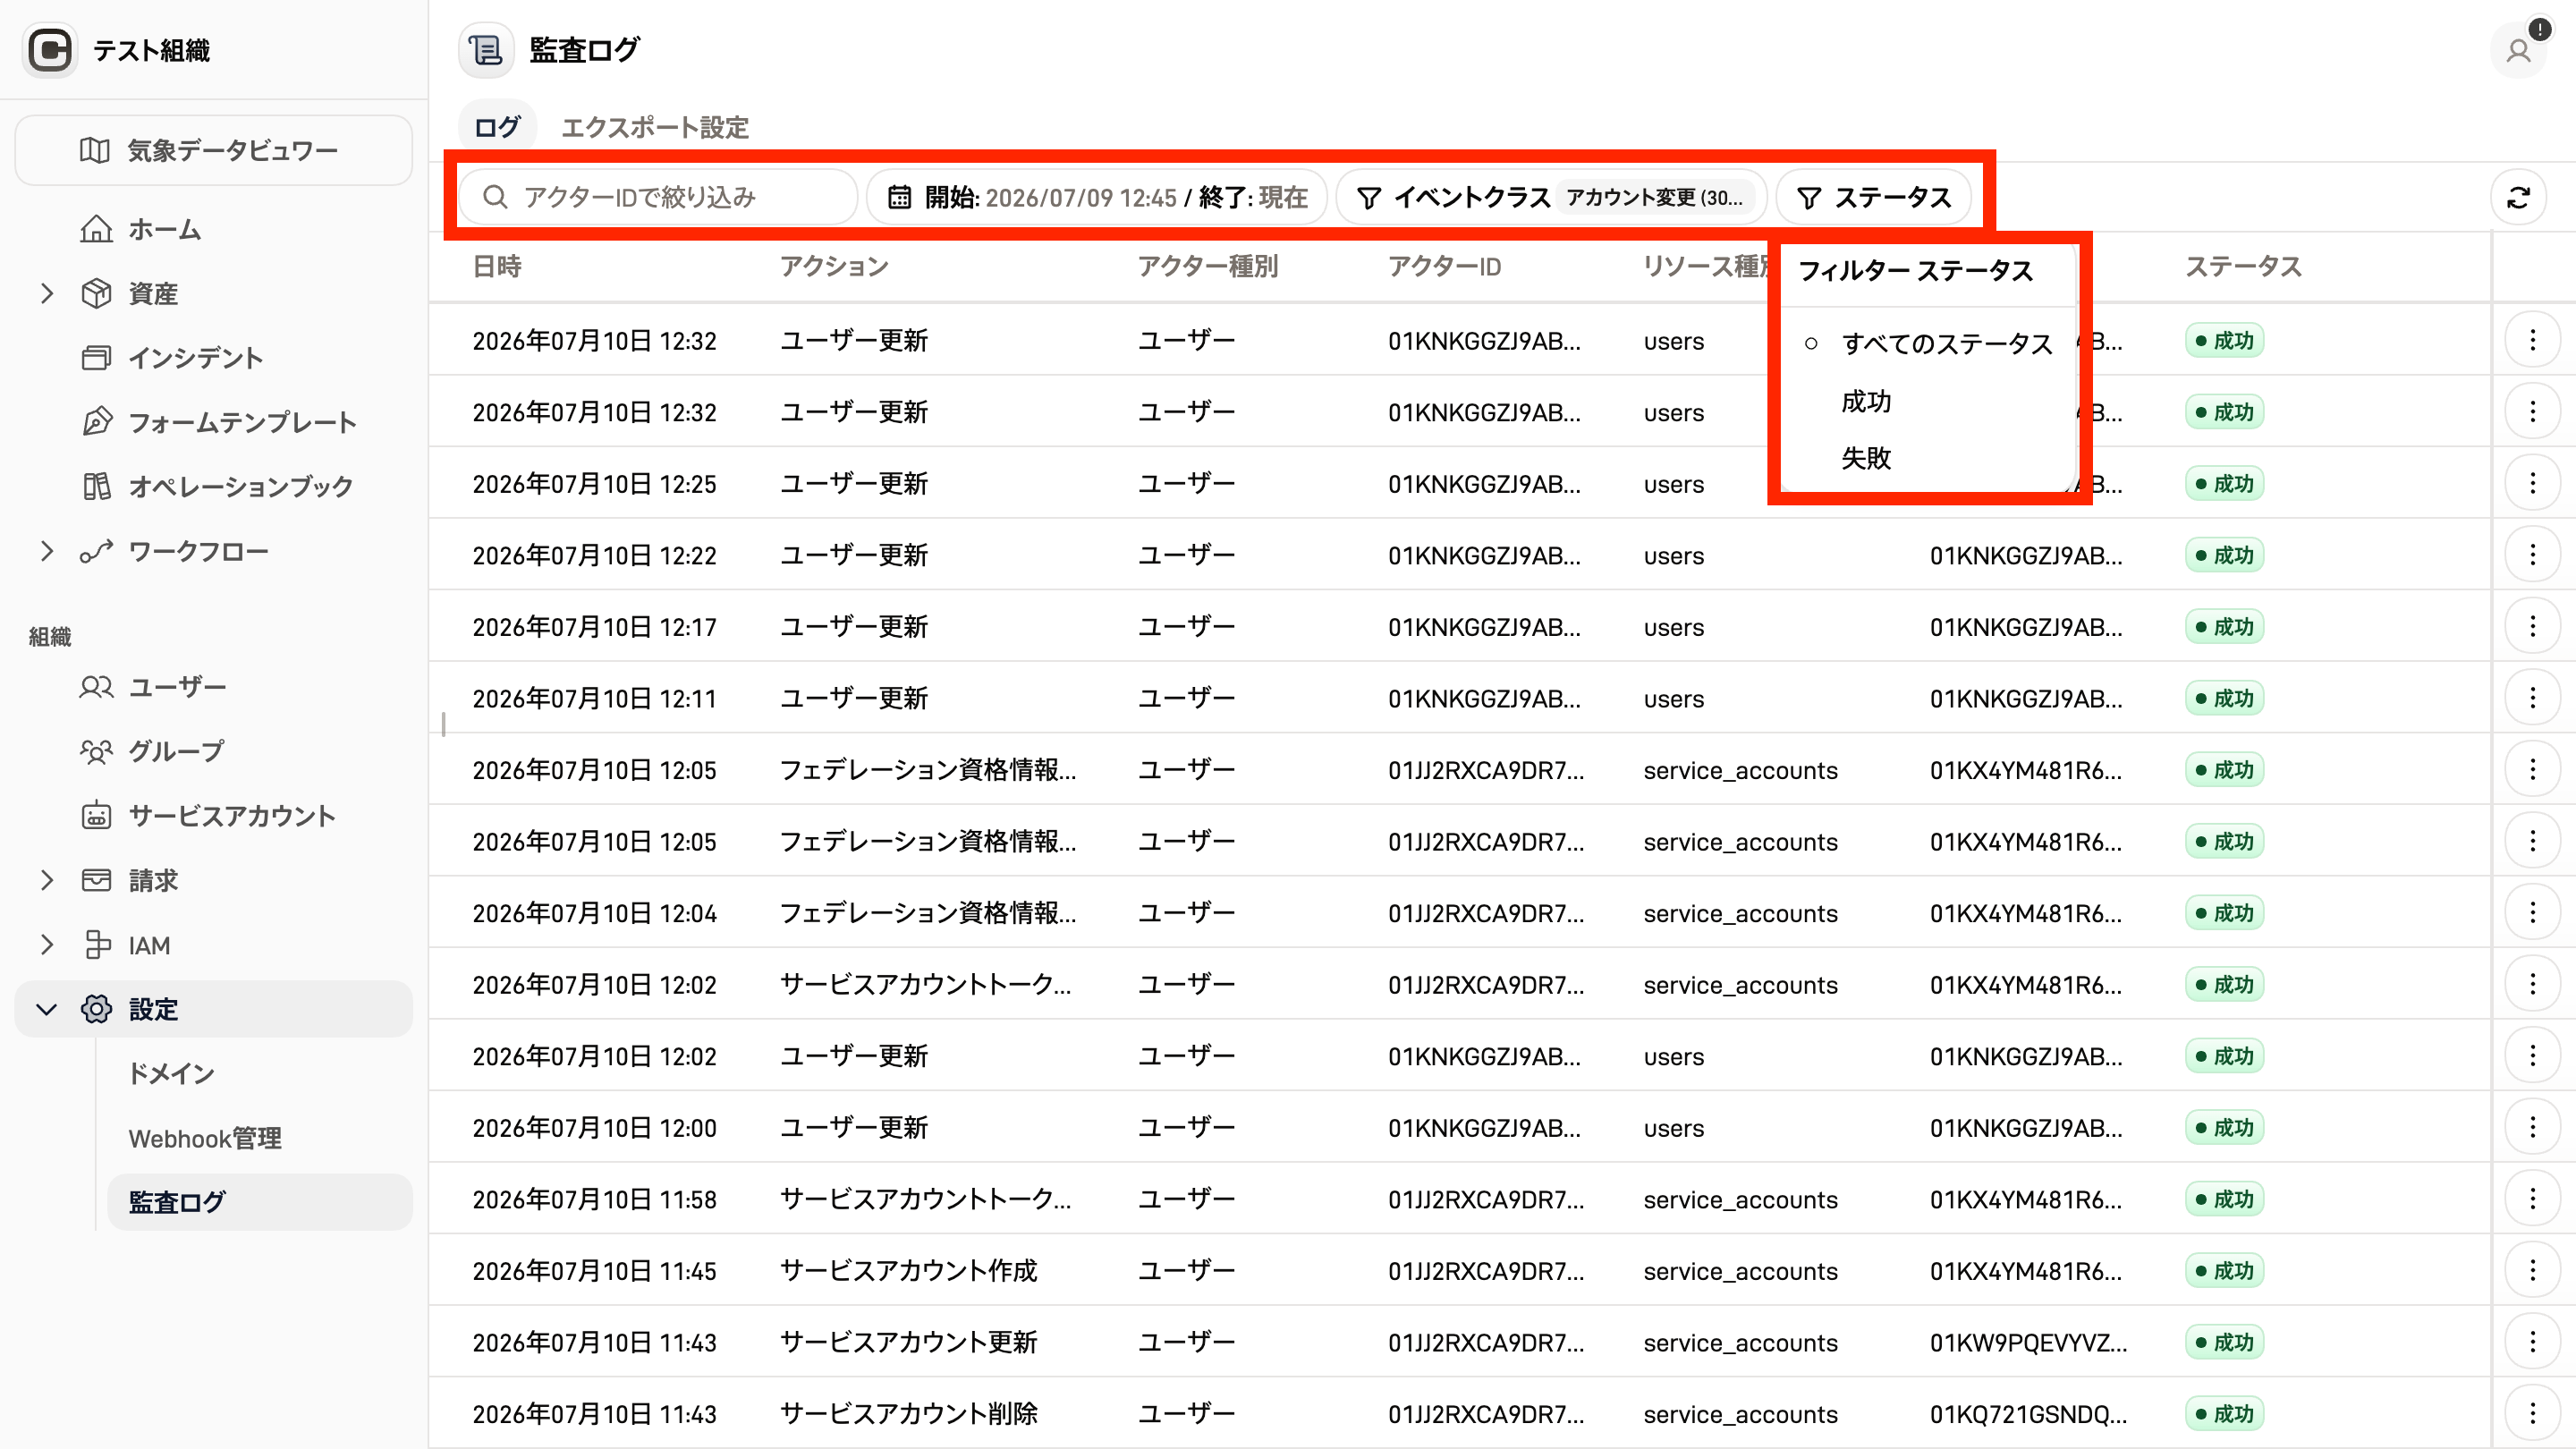Viewport: 2576px width, 1449px height.
Task: Open the user profile avatar menu
Action: (2518, 50)
